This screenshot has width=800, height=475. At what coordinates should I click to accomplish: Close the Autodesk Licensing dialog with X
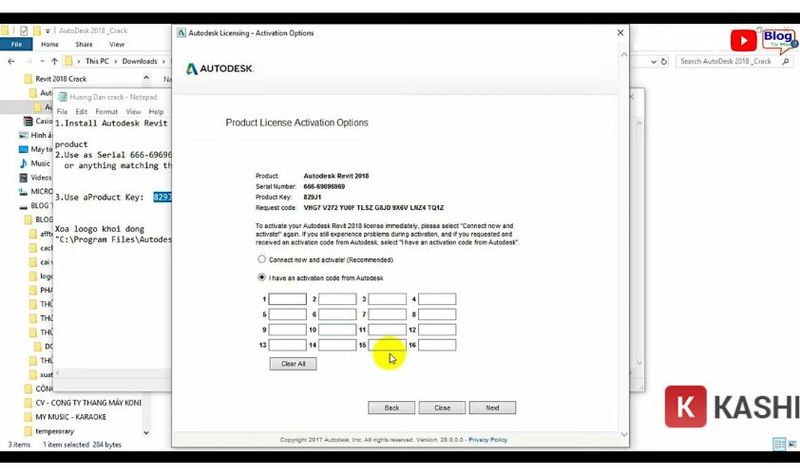pos(620,33)
